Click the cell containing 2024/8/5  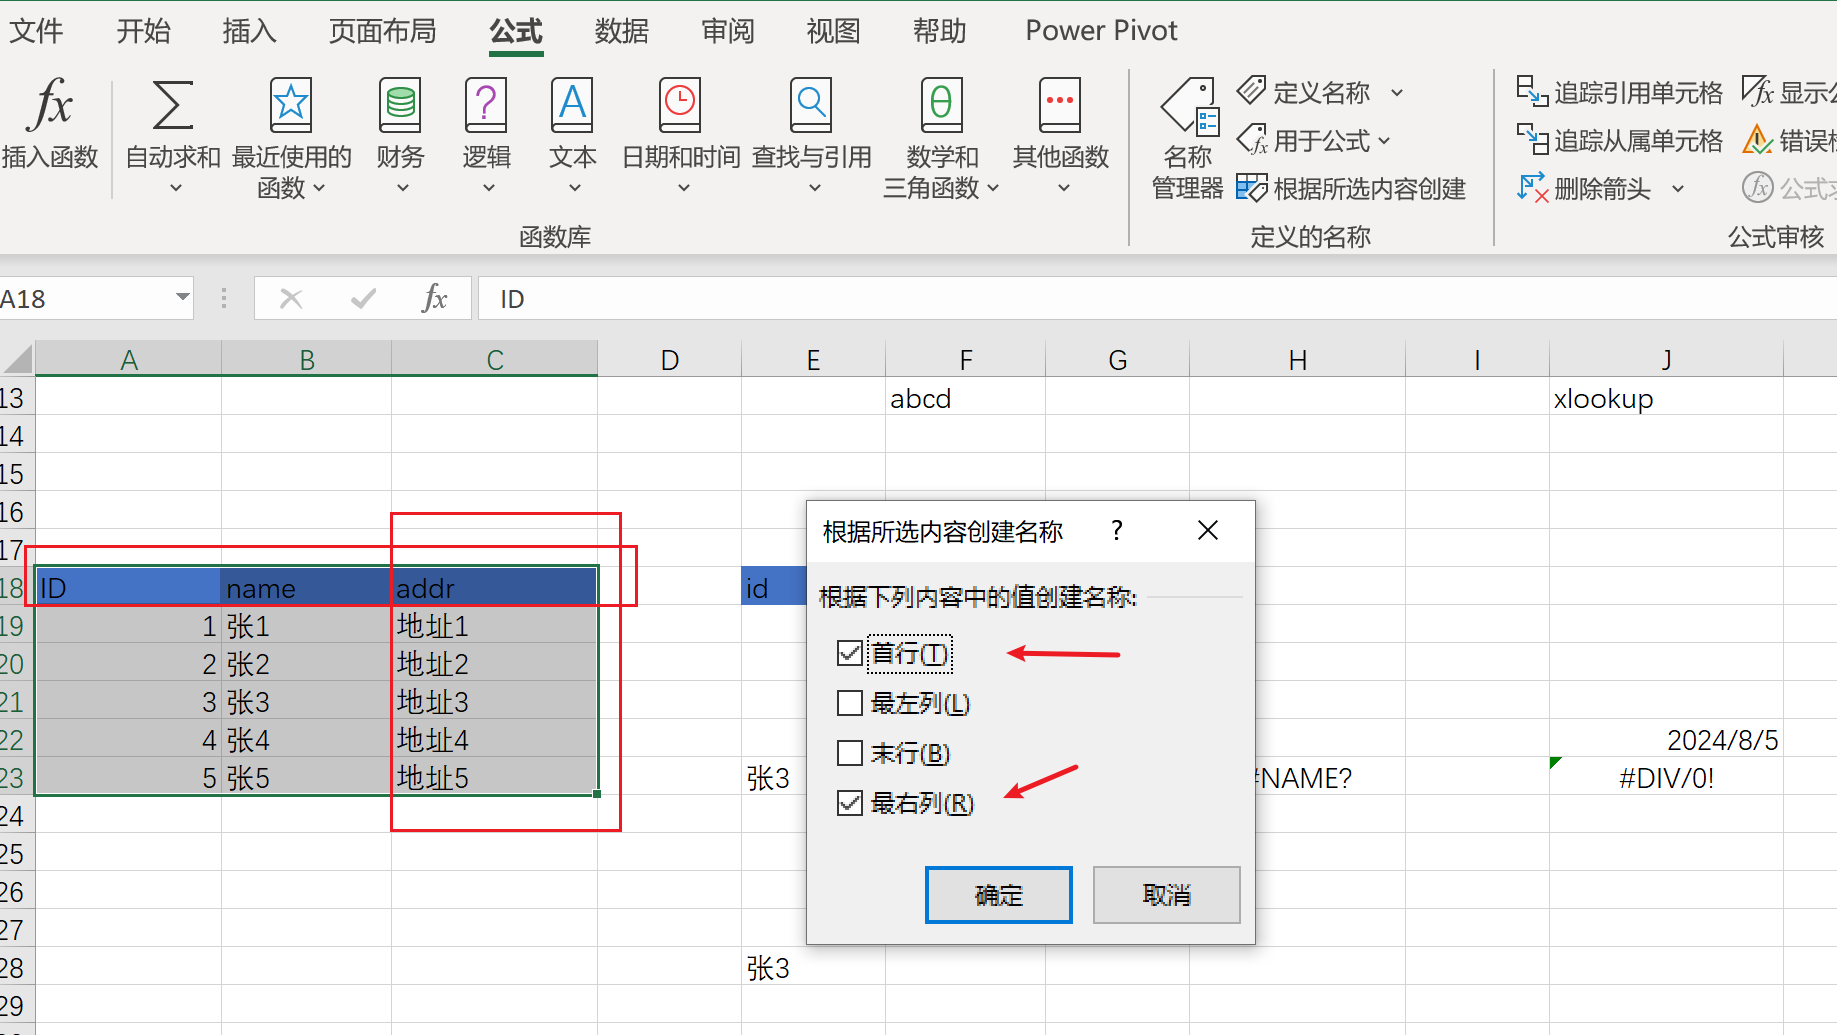coord(1666,740)
